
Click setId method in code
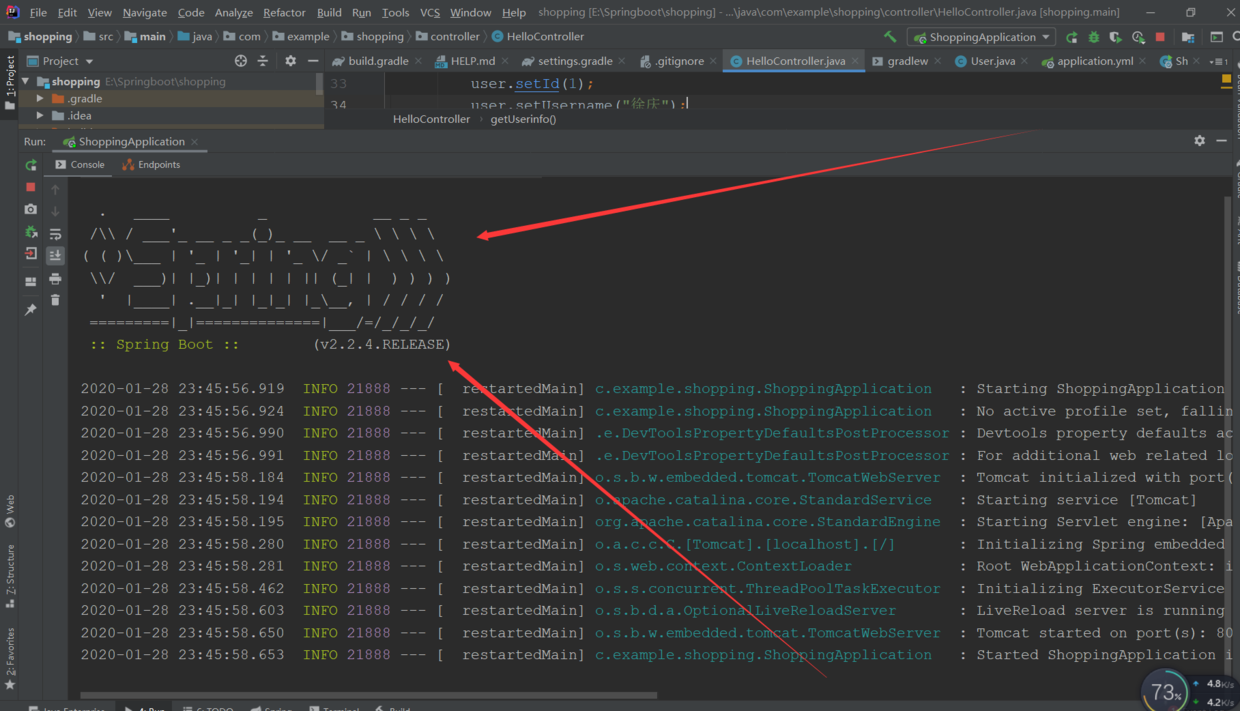(x=537, y=84)
